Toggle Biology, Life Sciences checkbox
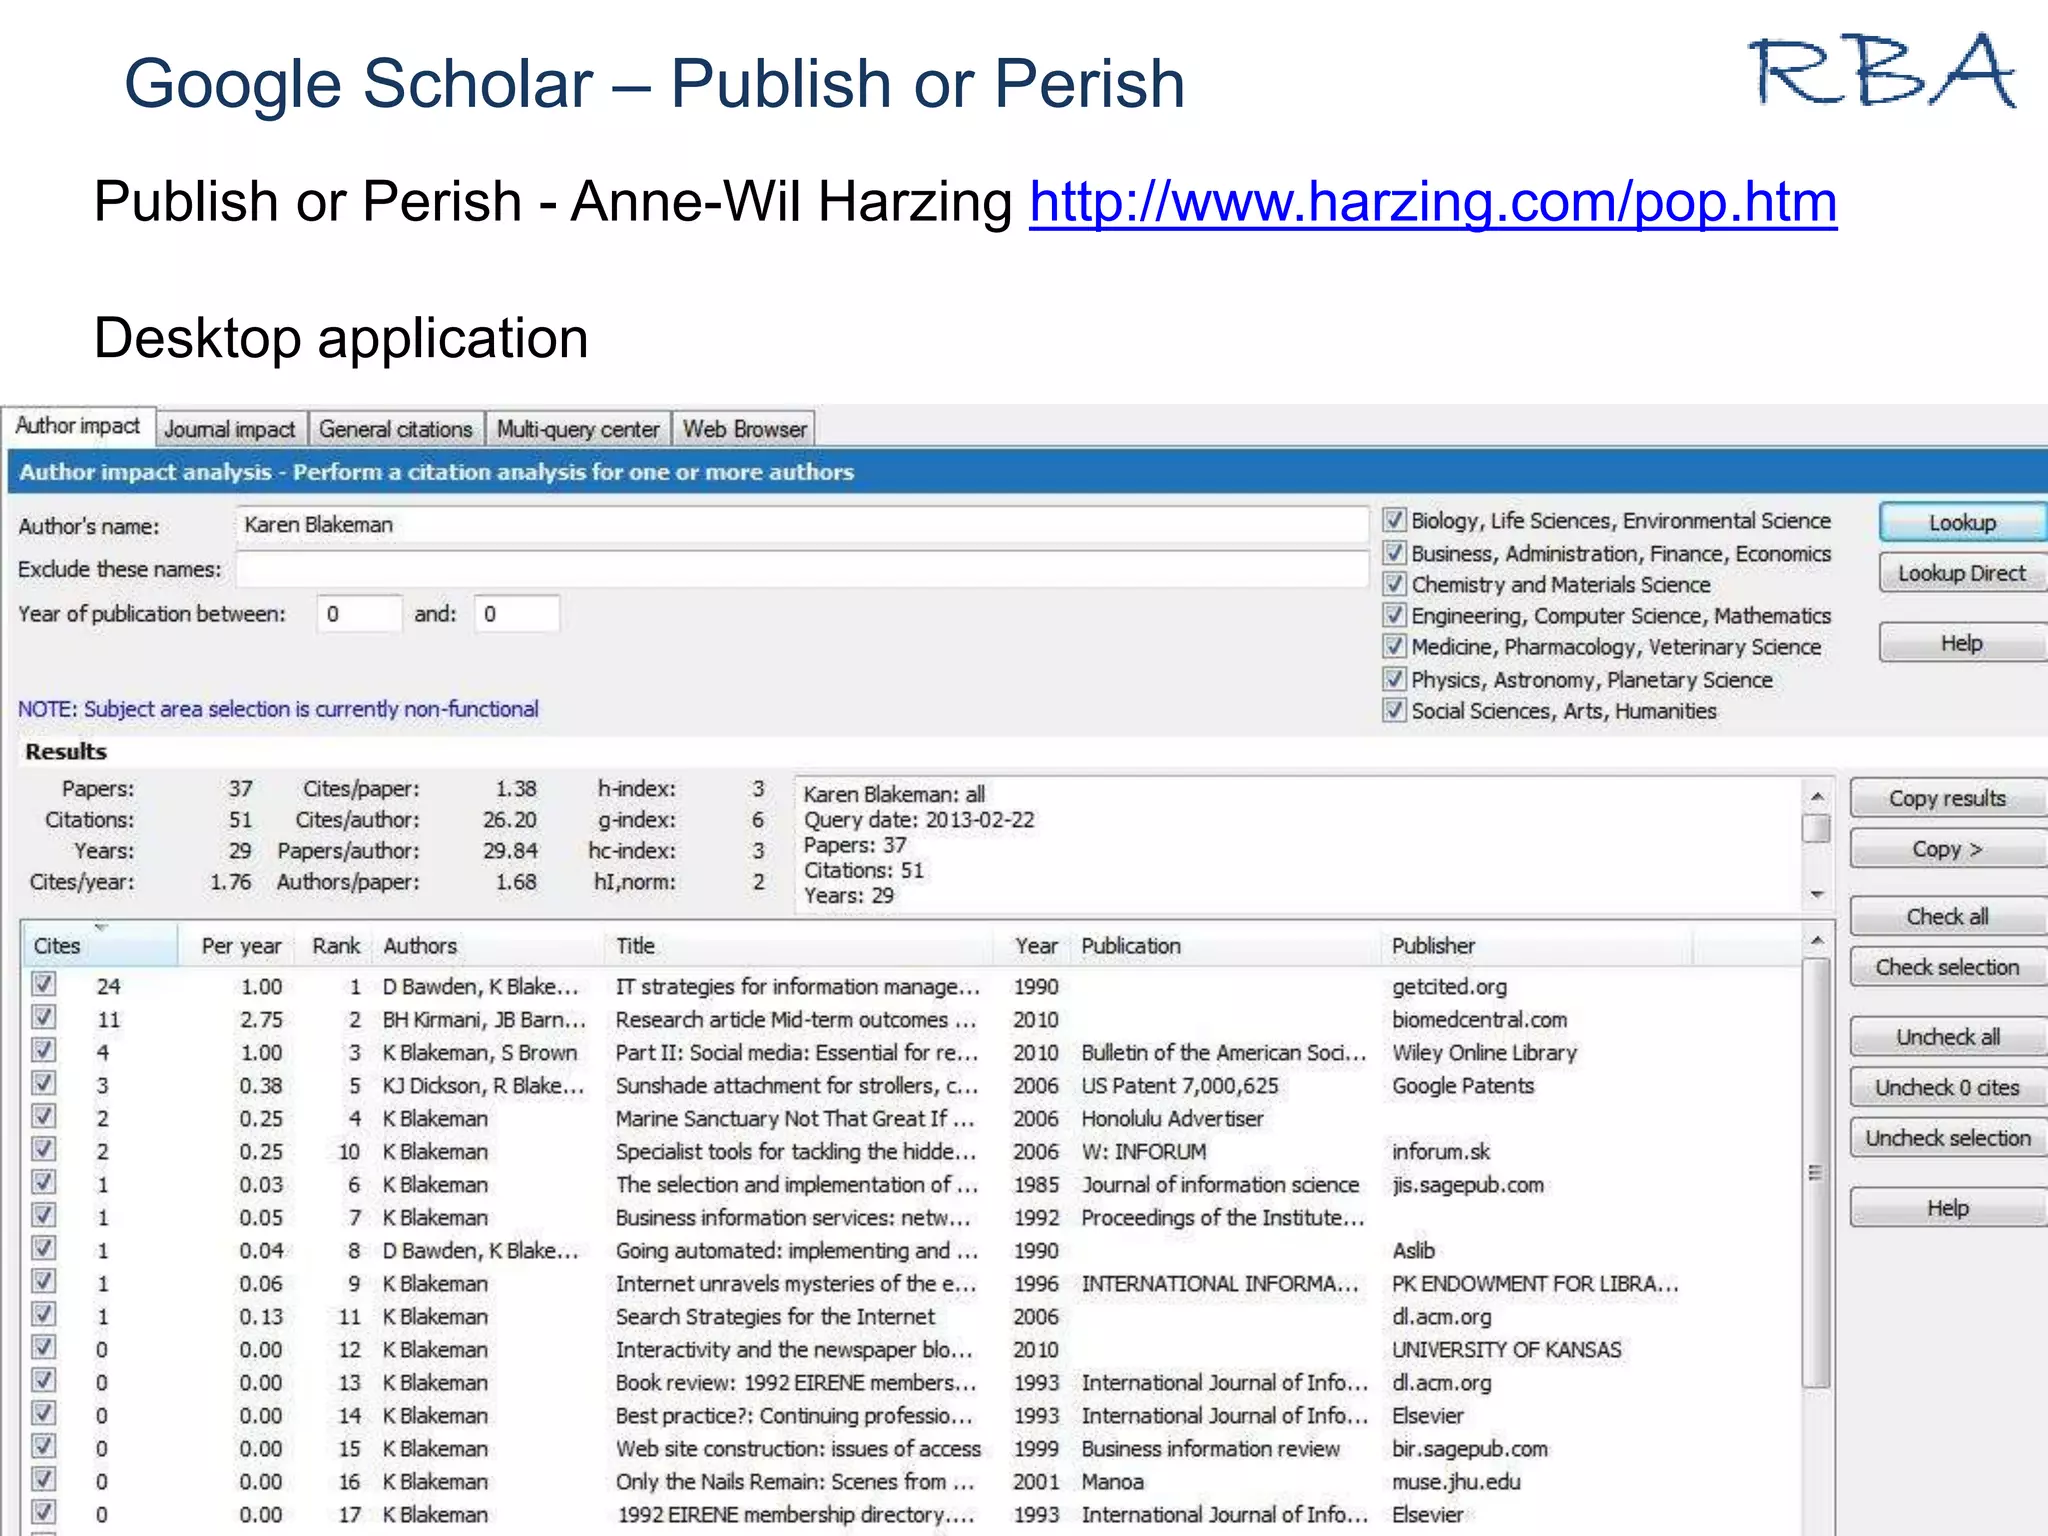This screenshot has width=2048, height=1536. click(1394, 520)
